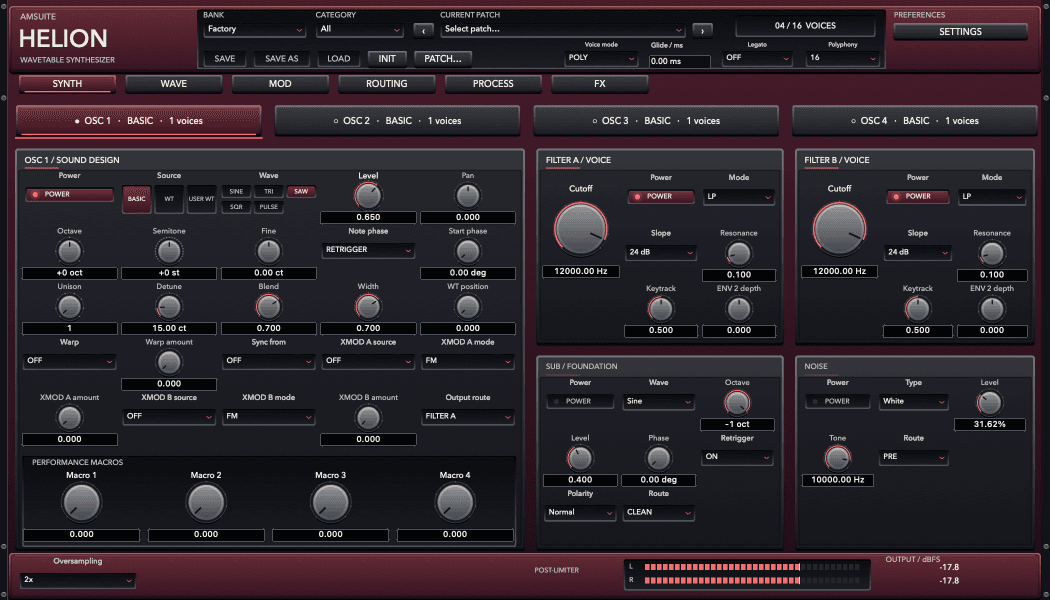Click the Noise Level 31.62% field
Screen dimensions: 1050x600
point(990,425)
